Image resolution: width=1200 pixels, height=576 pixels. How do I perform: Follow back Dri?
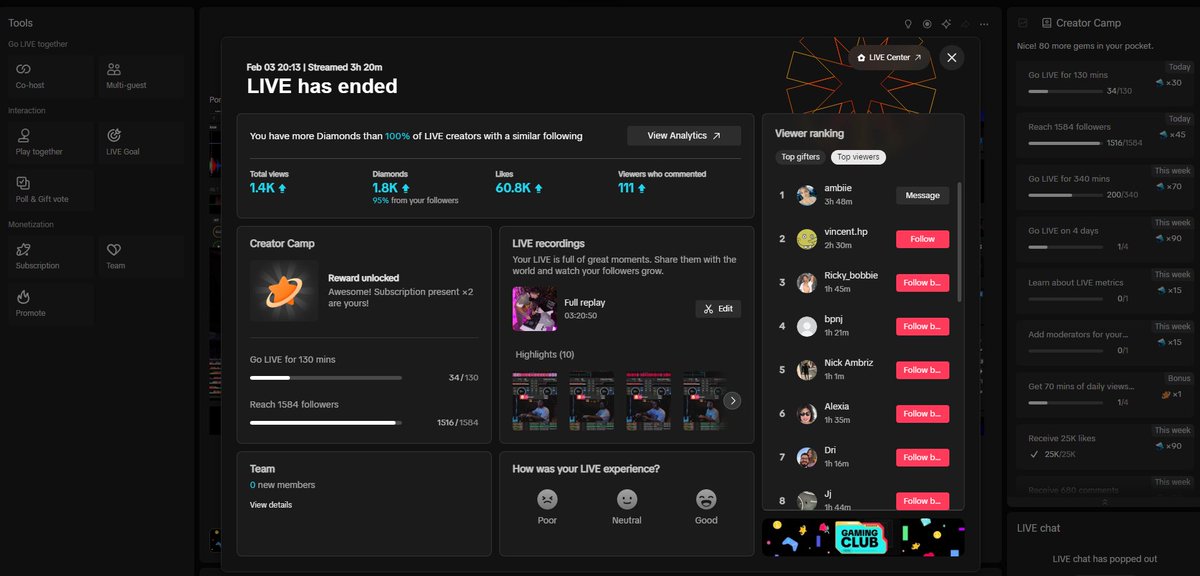pyautogui.click(x=922, y=457)
